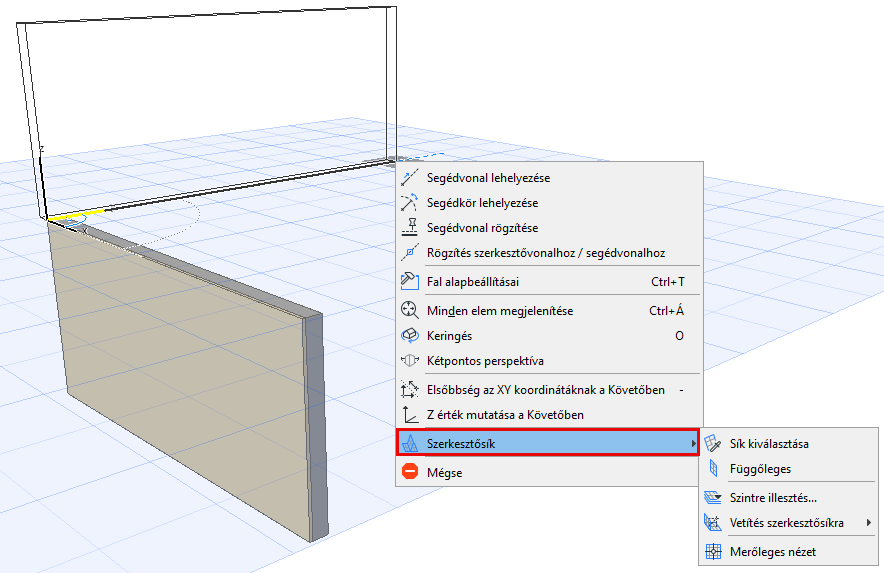The height and width of the screenshot is (573, 884).
Task: Click the Segédvonal rögzítése icon
Action: [x=410, y=227]
